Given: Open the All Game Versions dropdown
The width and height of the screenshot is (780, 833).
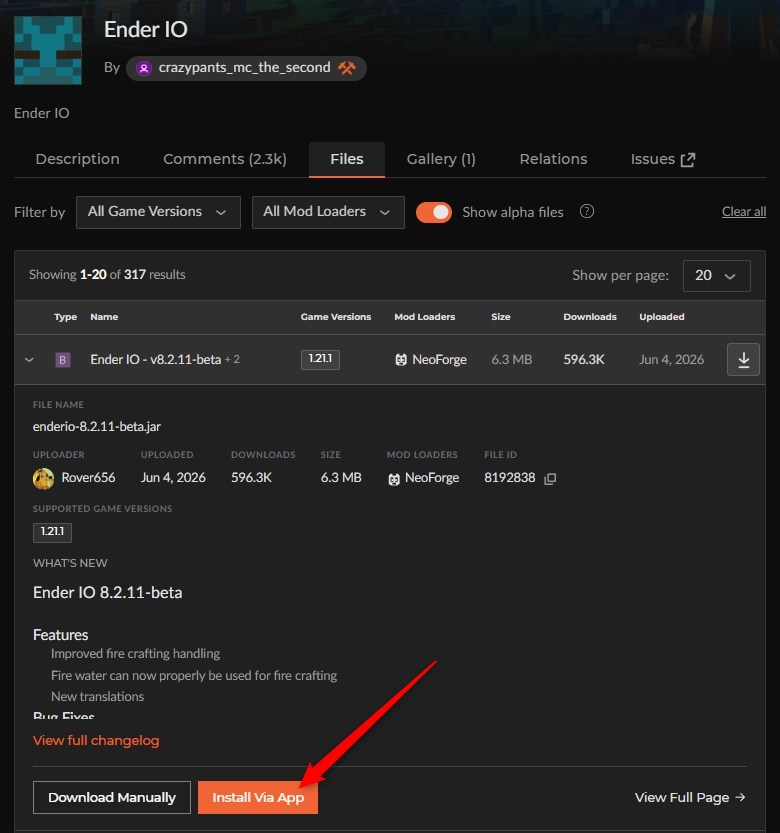Looking at the screenshot, I should pos(158,212).
